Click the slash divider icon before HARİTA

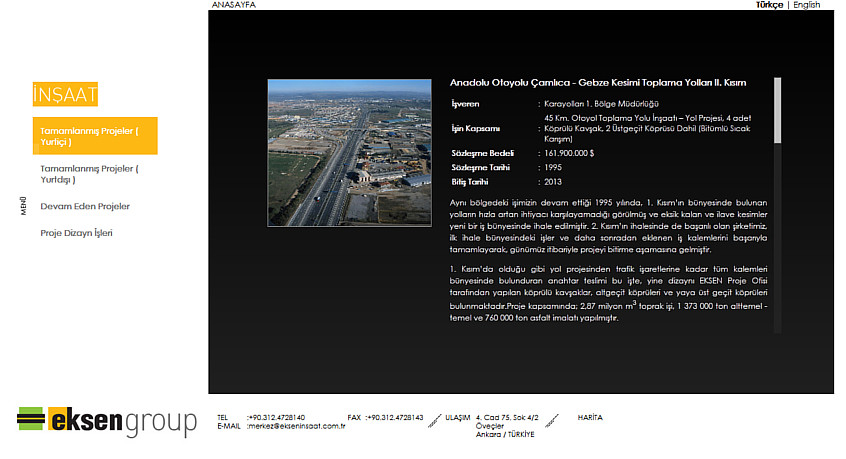pos(551,421)
